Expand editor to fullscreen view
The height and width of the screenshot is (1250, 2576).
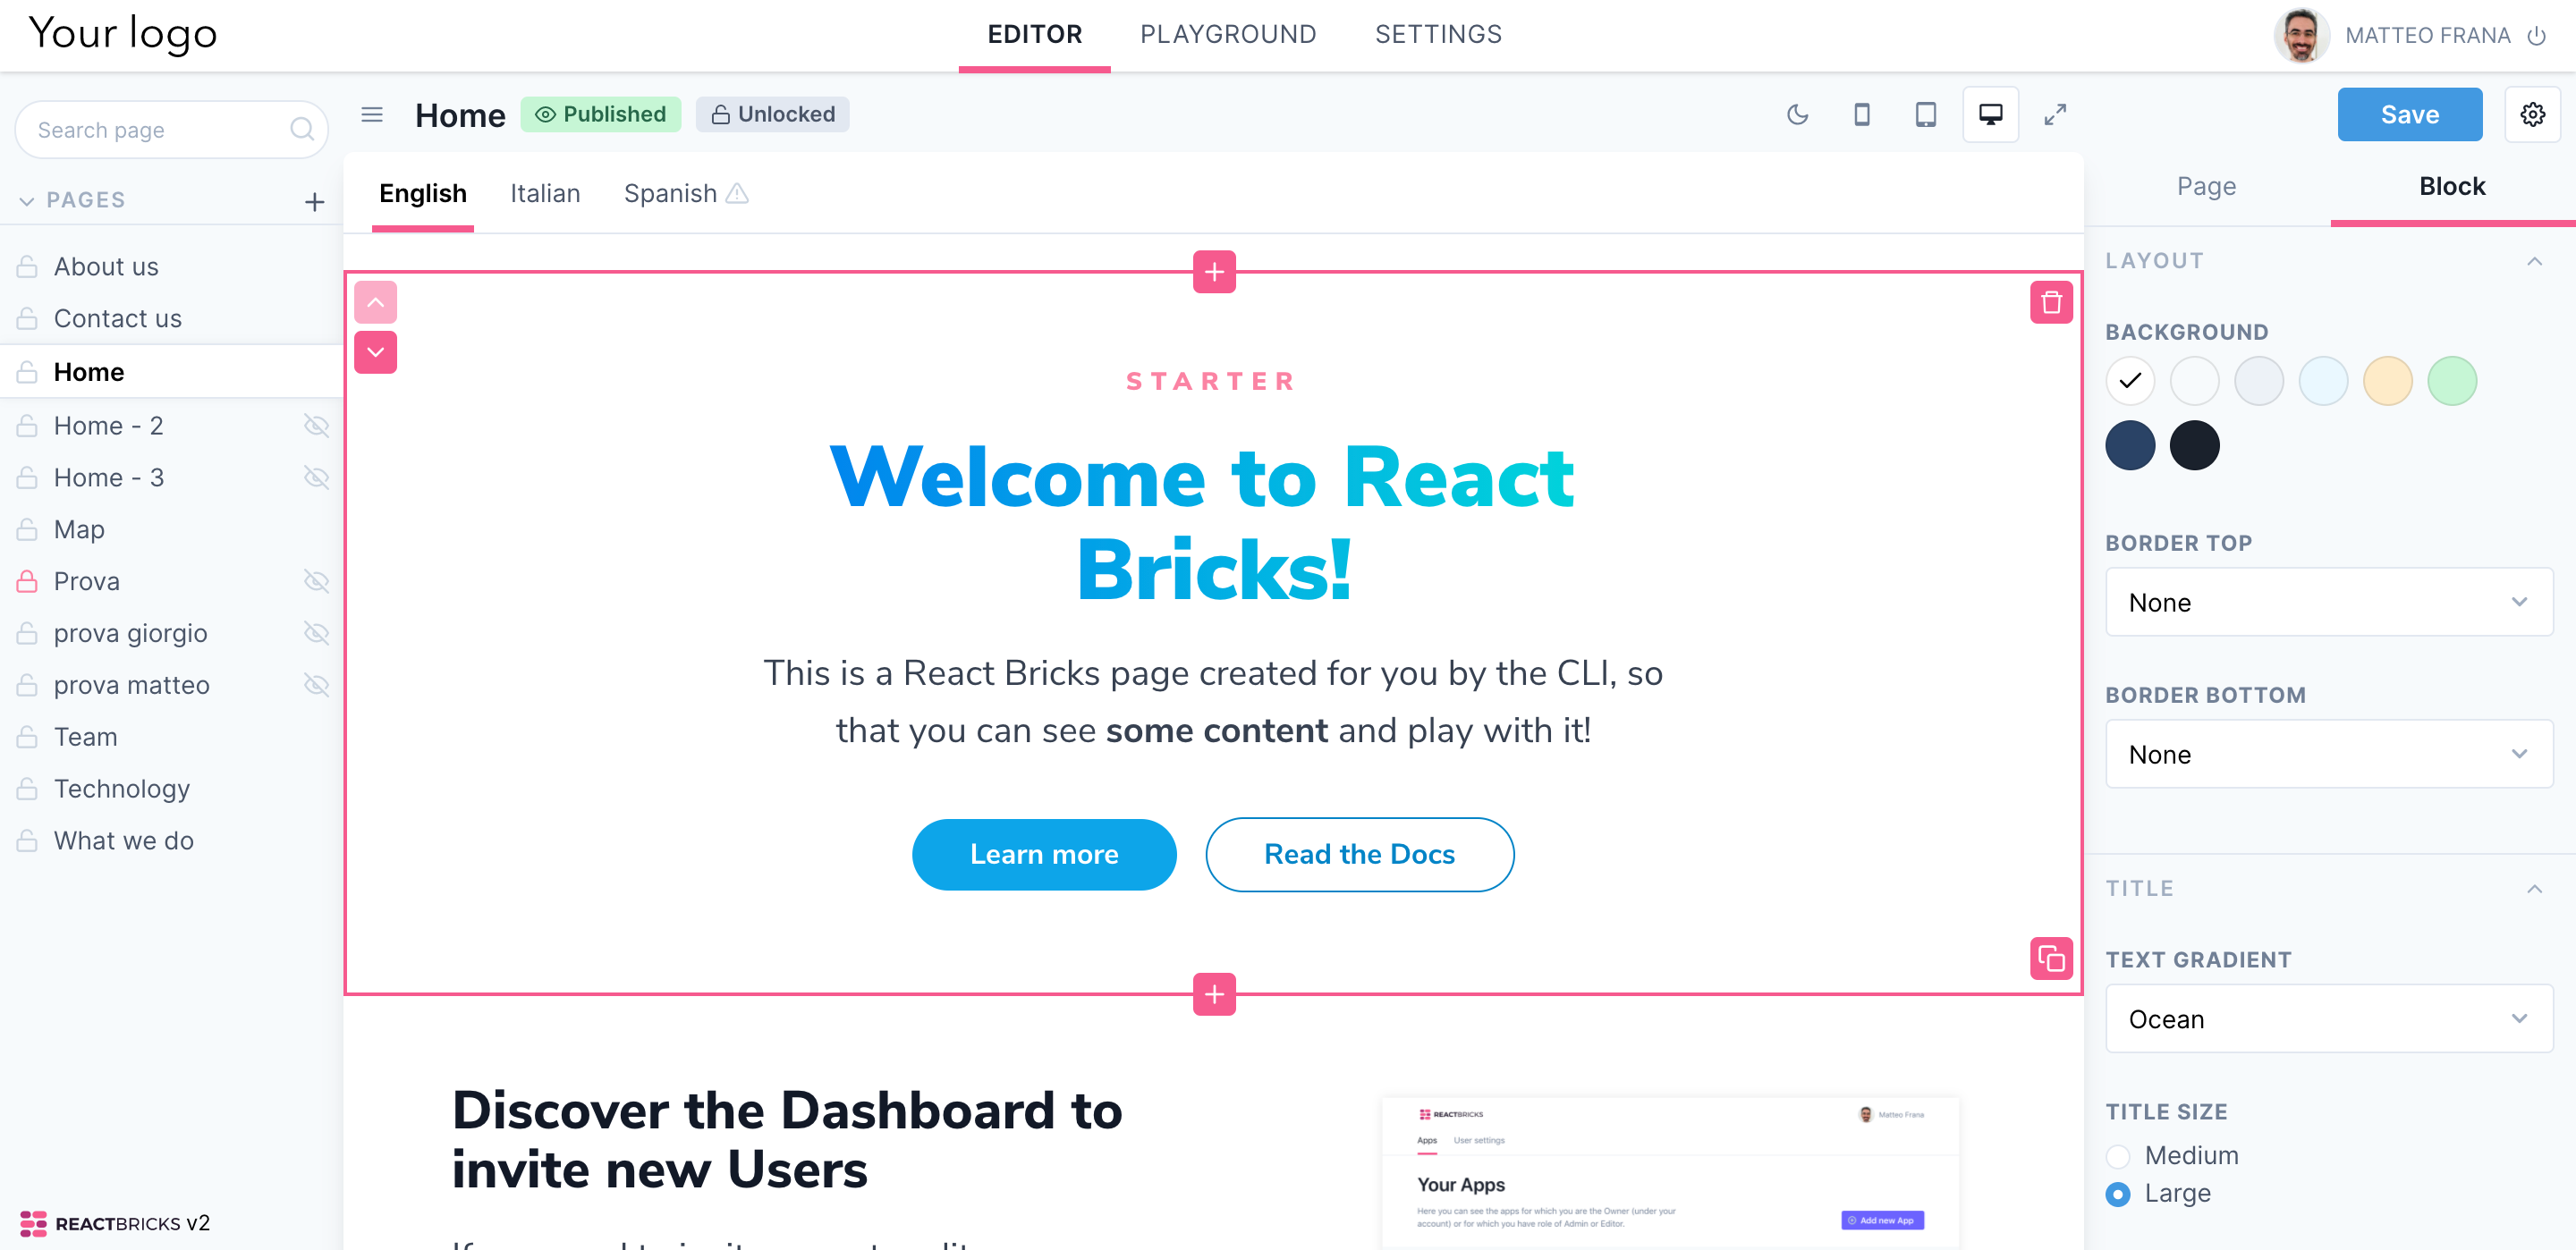coord(2055,114)
